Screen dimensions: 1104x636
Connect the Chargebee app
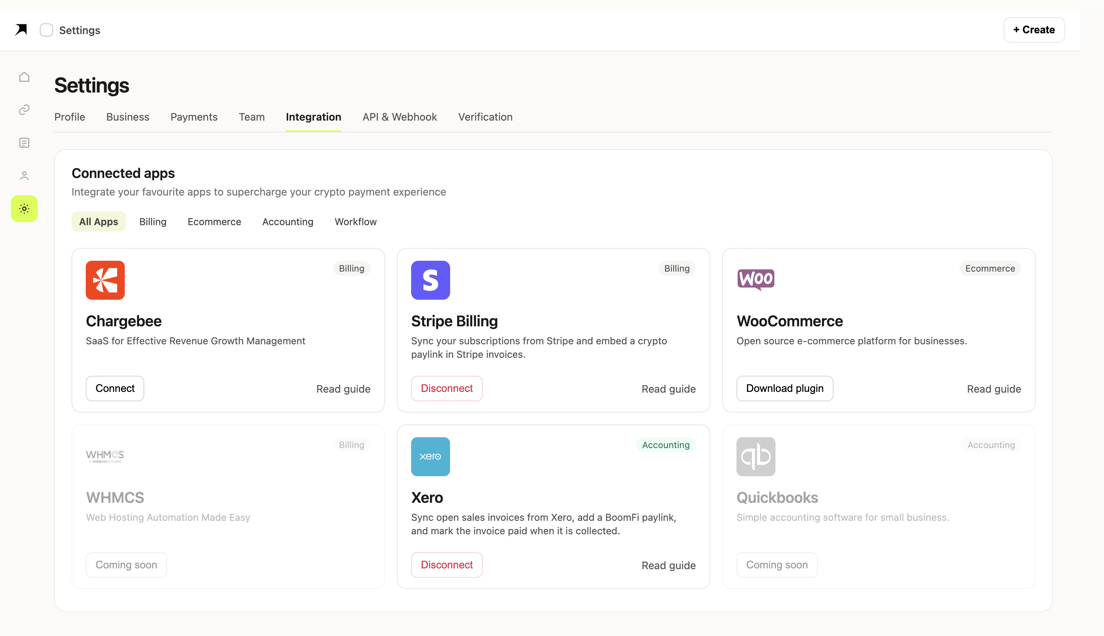[115, 388]
